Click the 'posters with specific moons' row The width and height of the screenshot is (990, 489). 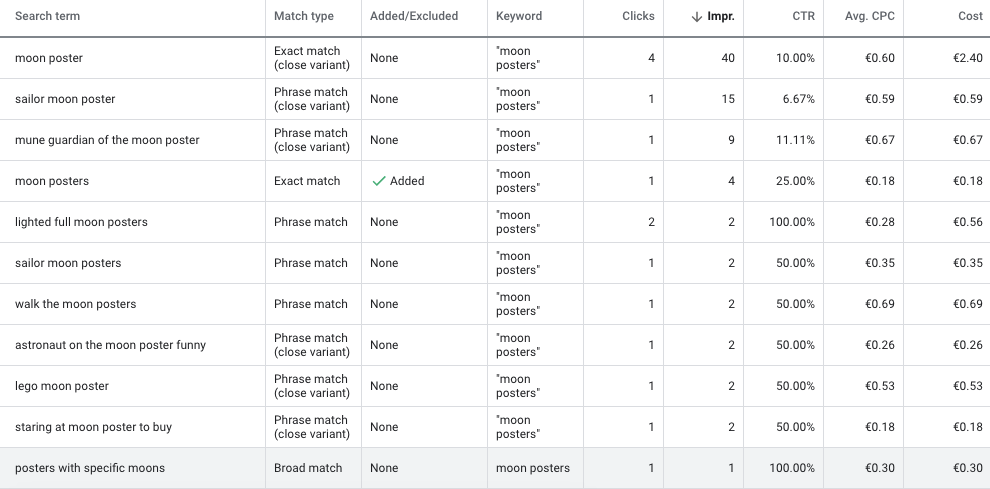pyautogui.click(x=495, y=468)
